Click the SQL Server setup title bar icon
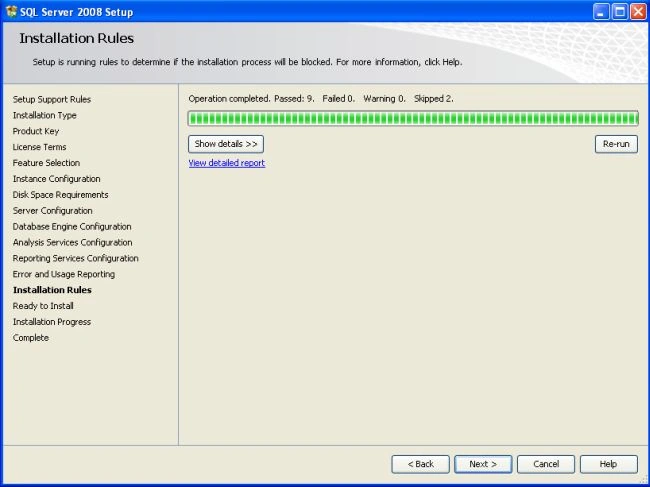Screen dimensions: 650x487 click(x=11, y=11)
